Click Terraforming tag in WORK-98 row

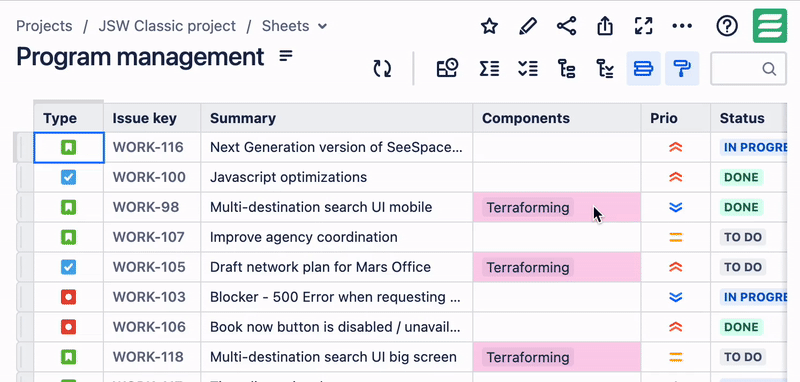528,208
